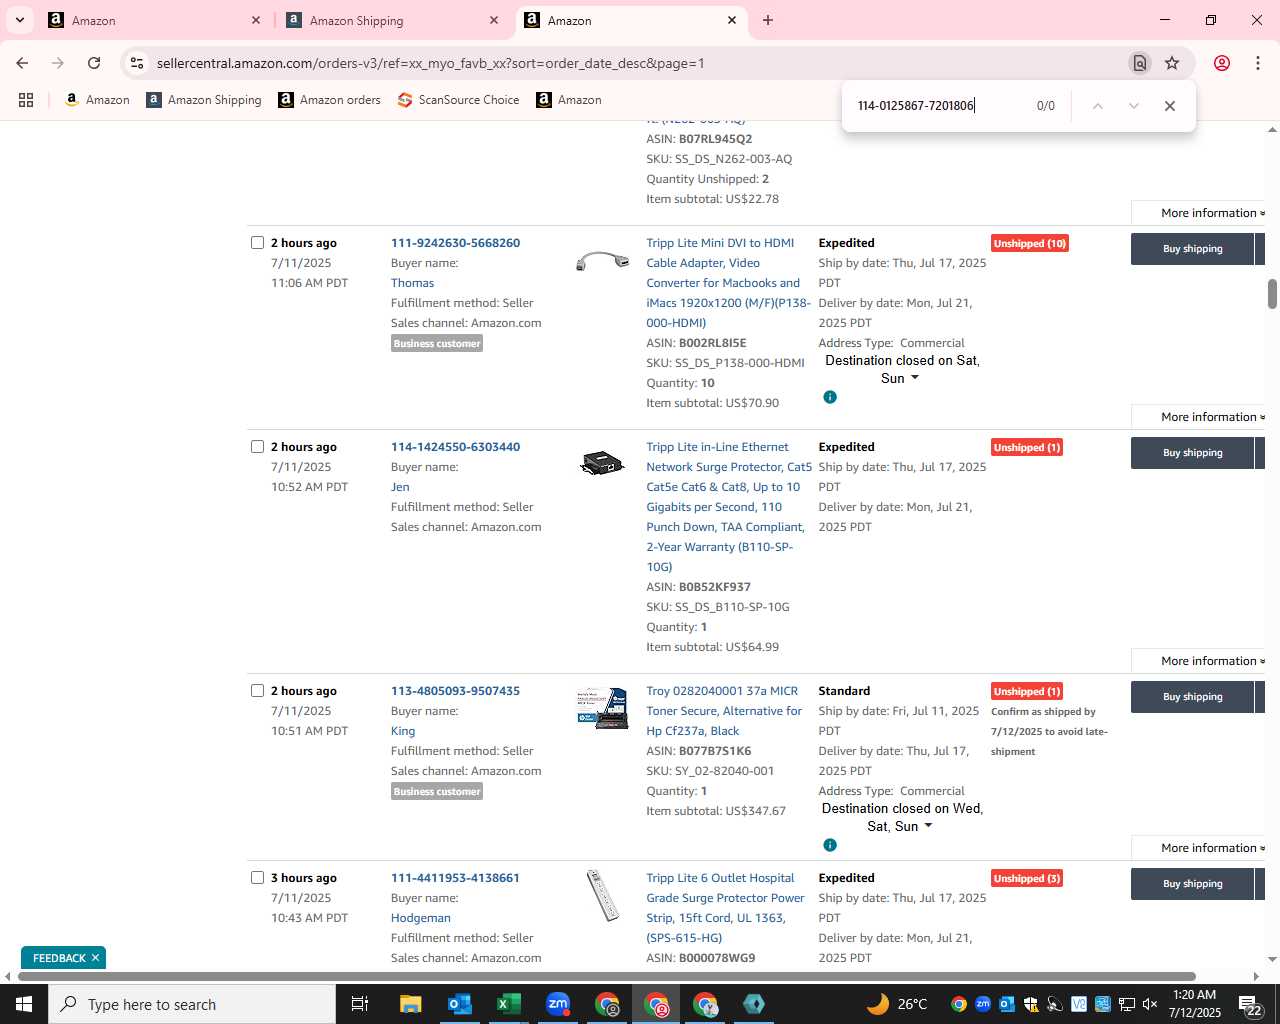The height and width of the screenshot is (1024, 1280).
Task: Open Troy 0282040001 37a MICR Toner link
Action: pos(724,711)
